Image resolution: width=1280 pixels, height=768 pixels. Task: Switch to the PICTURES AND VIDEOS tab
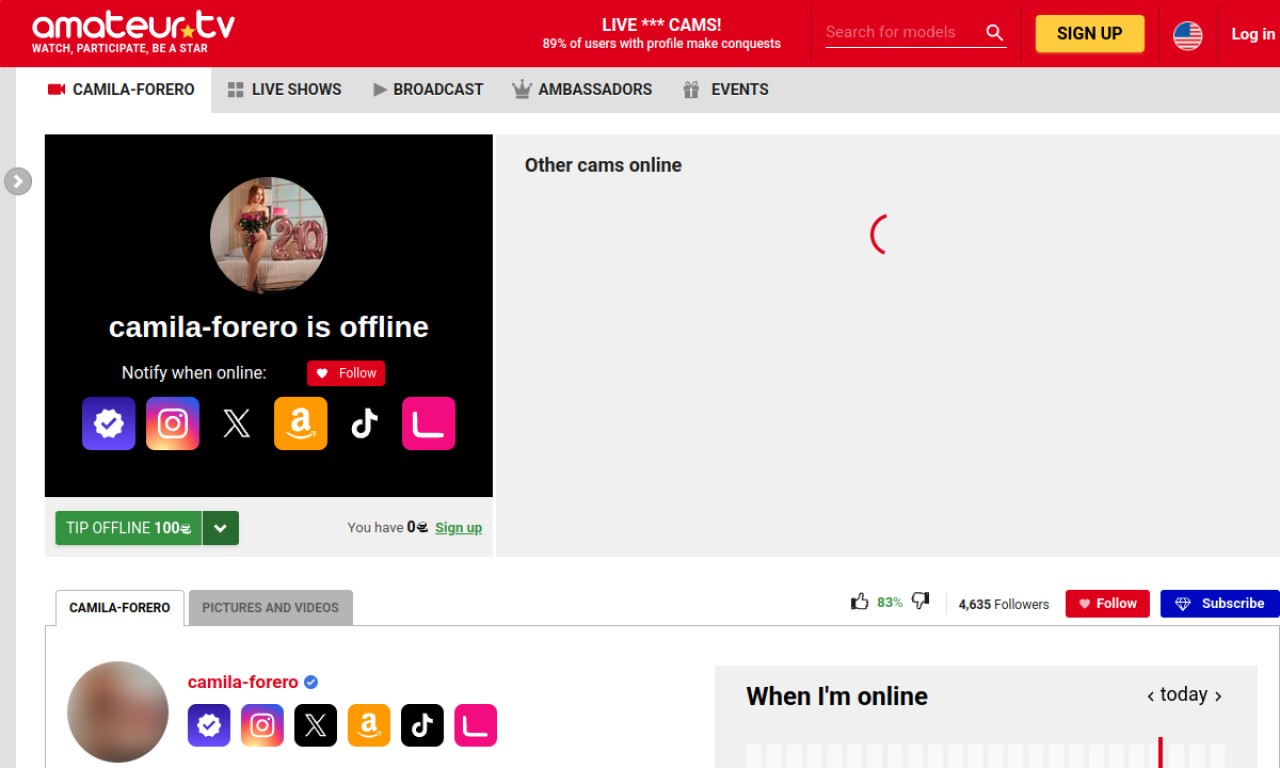[270, 608]
